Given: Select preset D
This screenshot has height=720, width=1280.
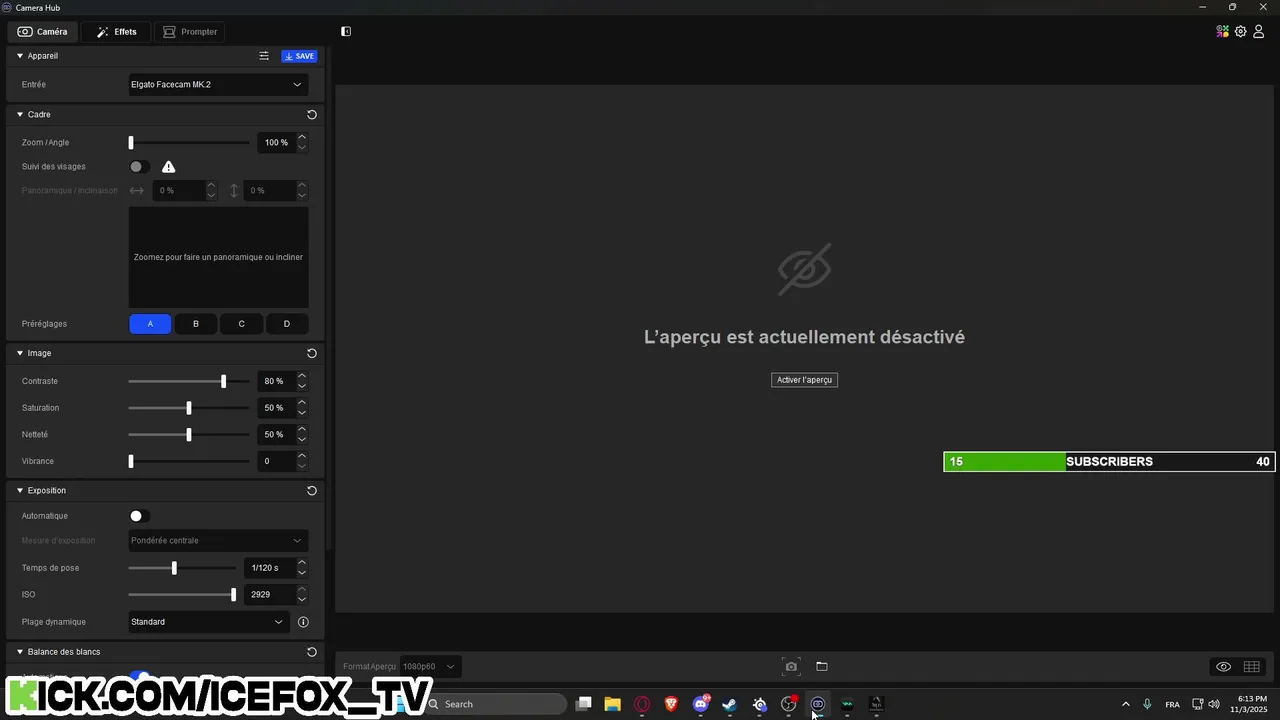Looking at the screenshot, I should (x=287, y=324).
